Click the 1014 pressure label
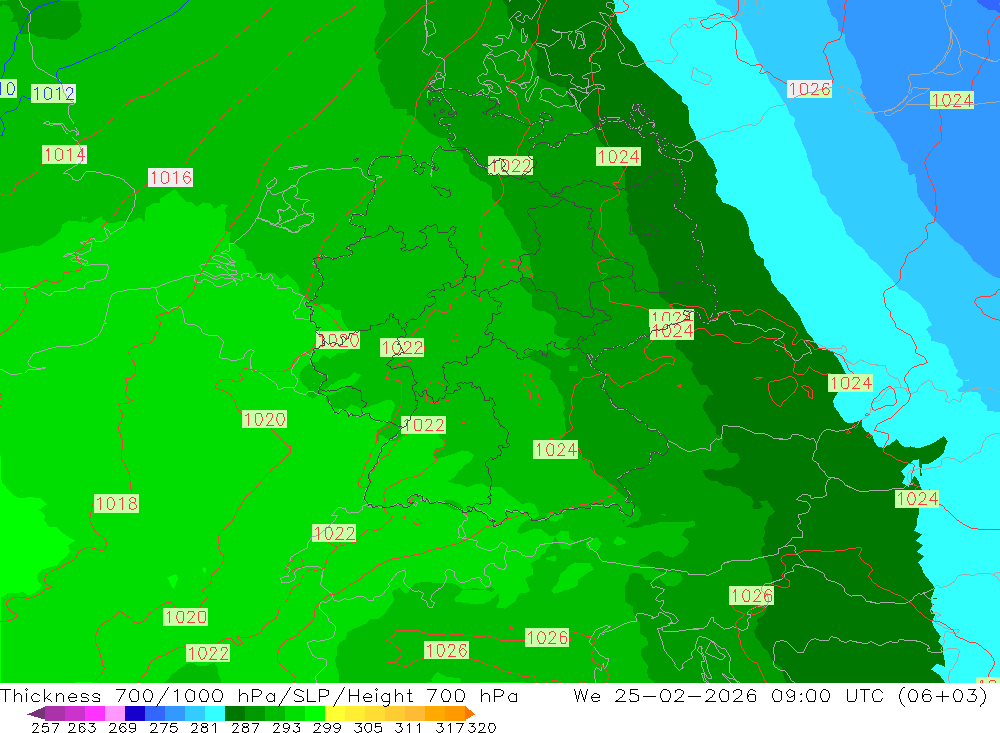Image resolution: width=1000 pixels, height=733 pixels. tap(64, 154)
